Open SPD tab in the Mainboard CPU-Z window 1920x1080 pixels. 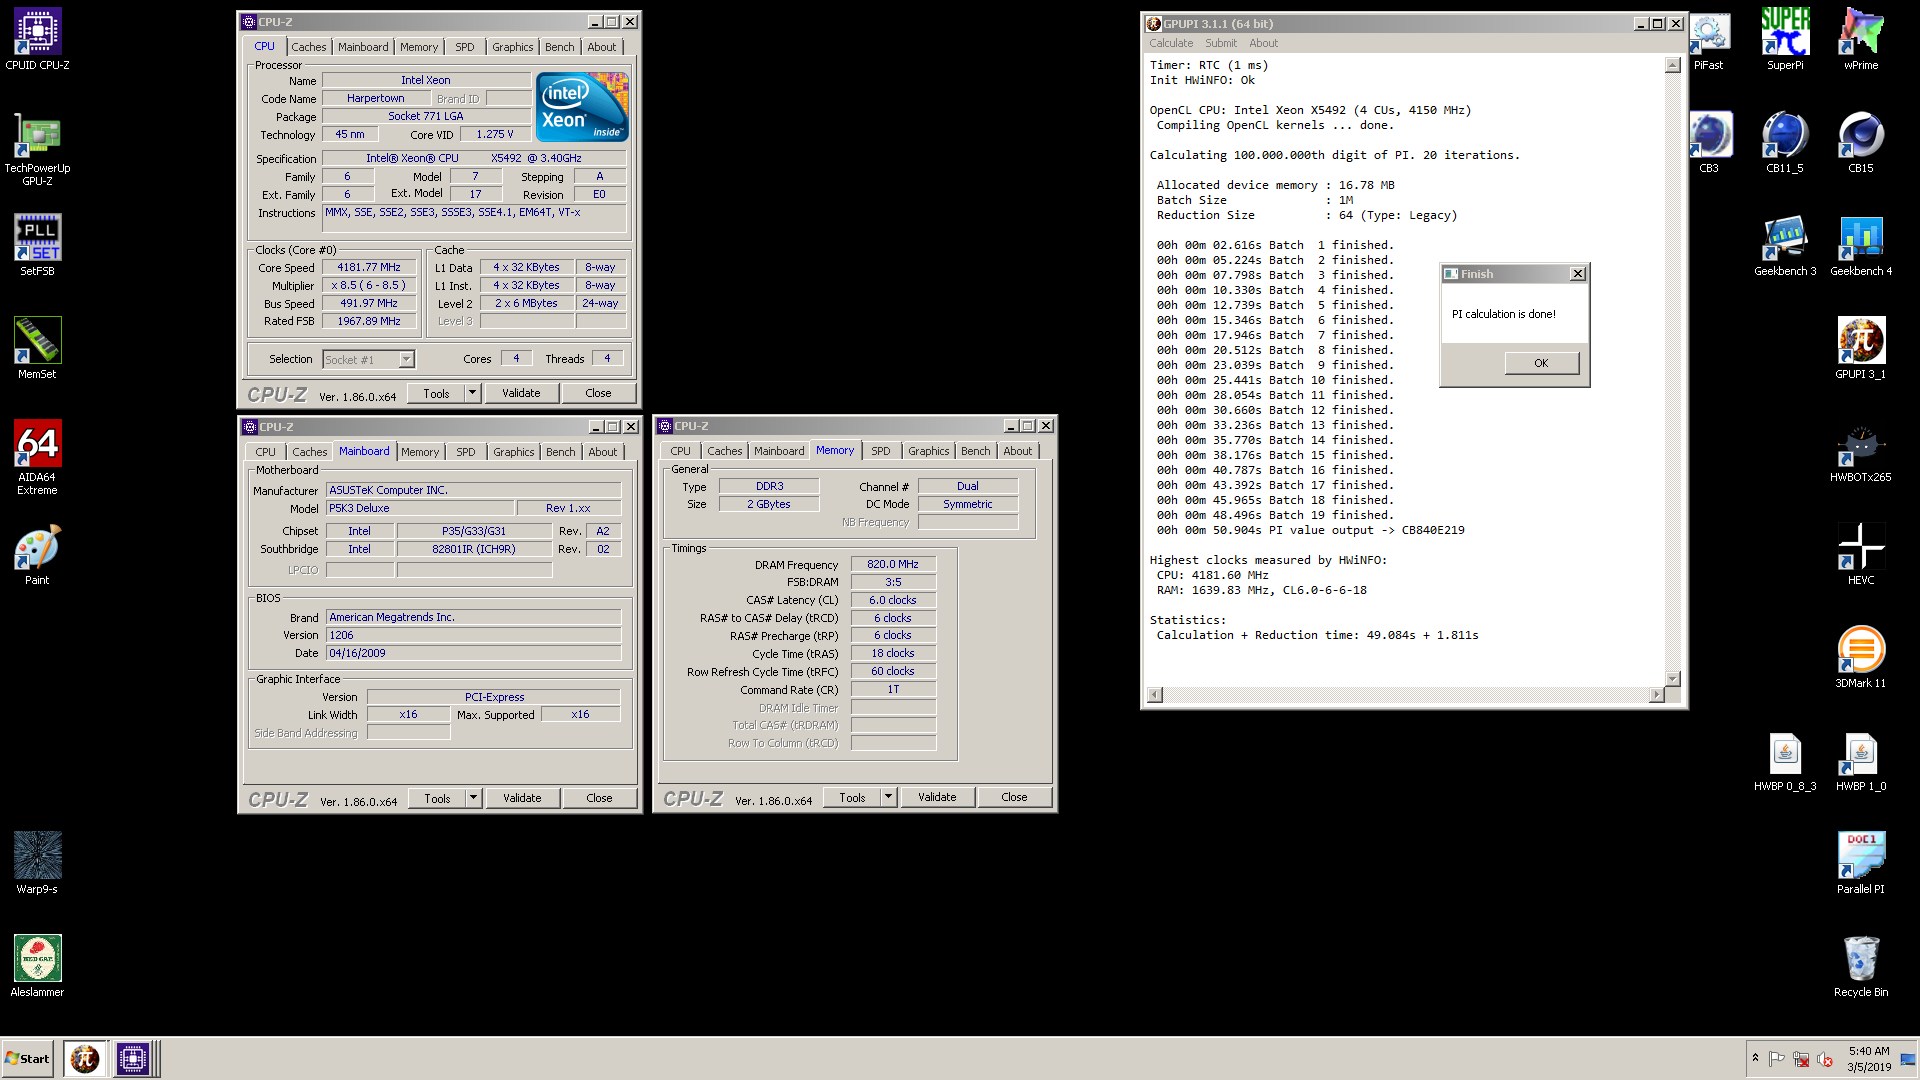(466, 452)
